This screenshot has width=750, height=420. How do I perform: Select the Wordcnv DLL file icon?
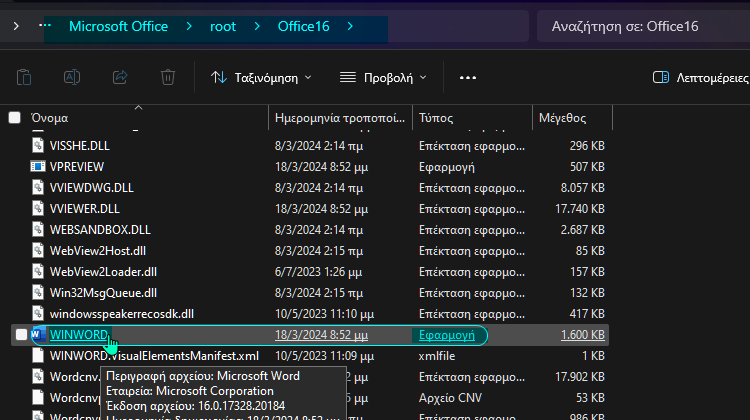(x=38, y=377)
